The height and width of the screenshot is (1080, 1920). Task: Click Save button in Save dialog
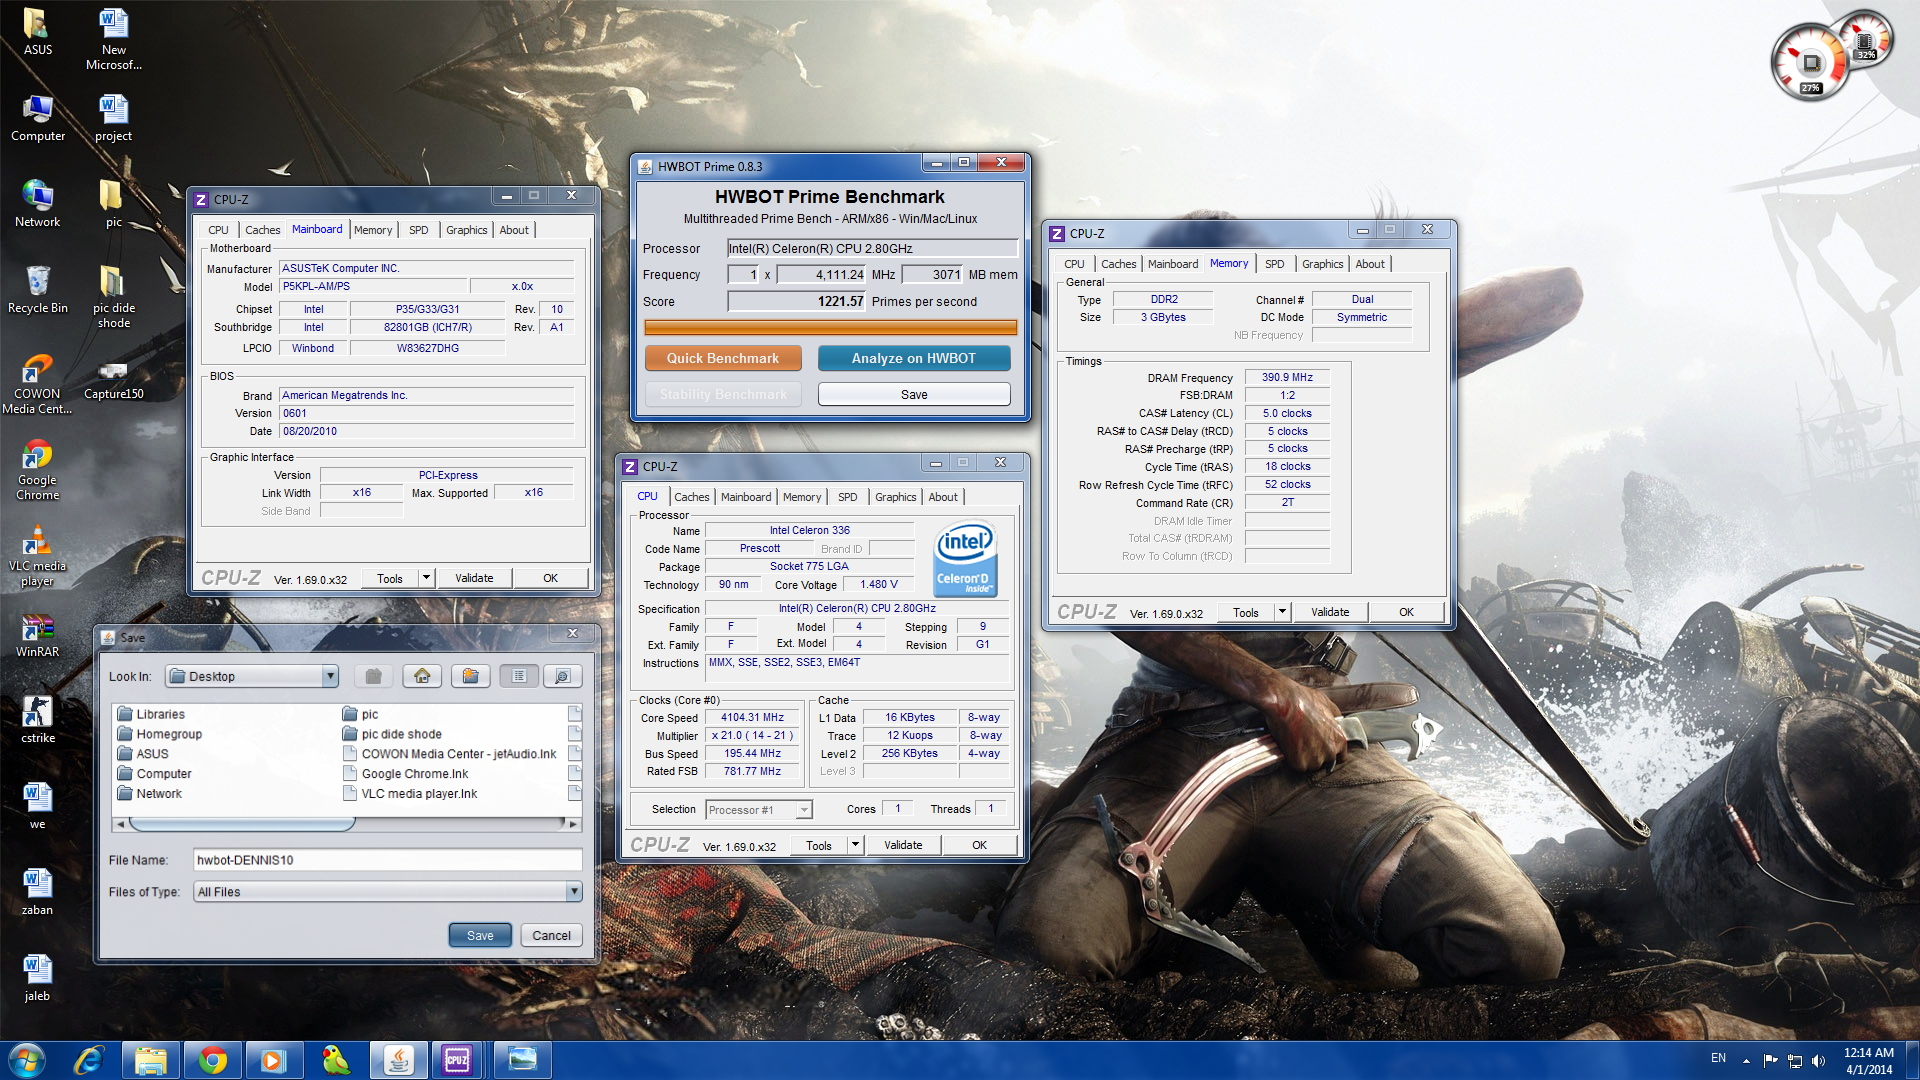click(480, 936)
